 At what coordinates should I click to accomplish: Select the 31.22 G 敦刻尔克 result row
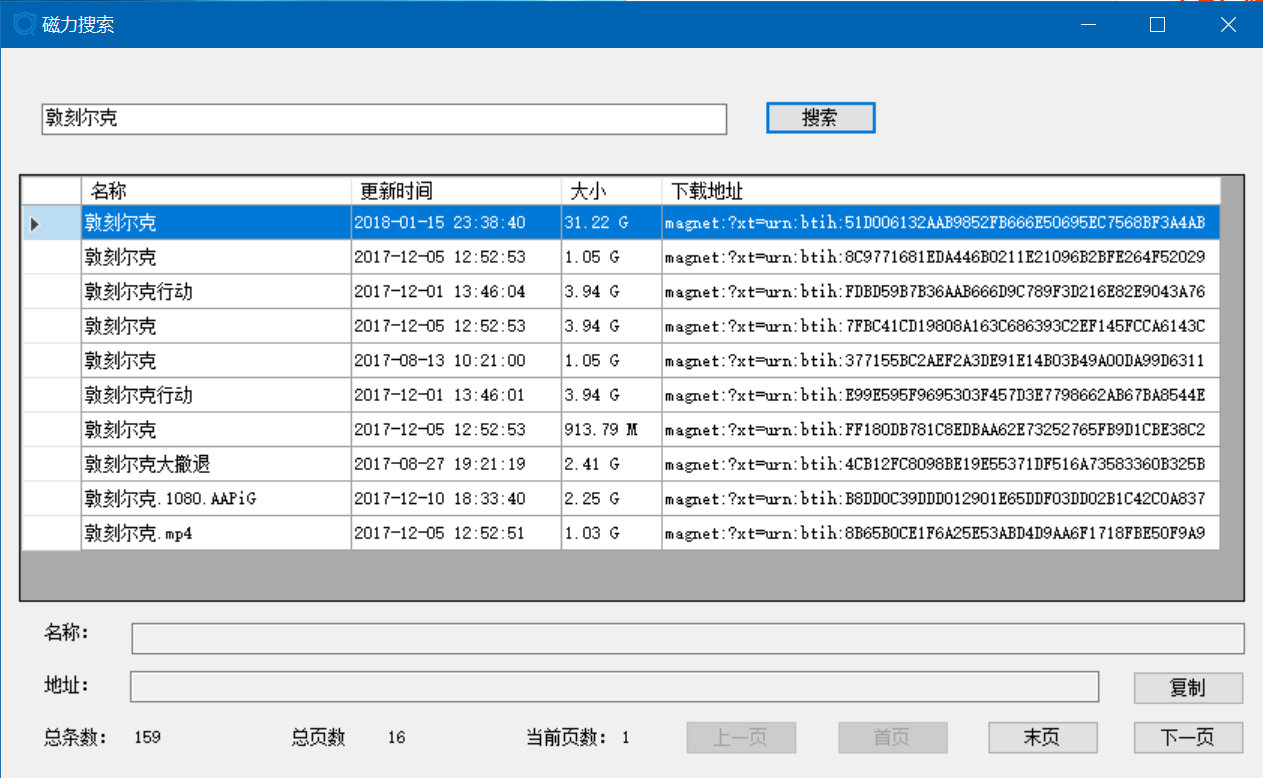click(215, 223)
